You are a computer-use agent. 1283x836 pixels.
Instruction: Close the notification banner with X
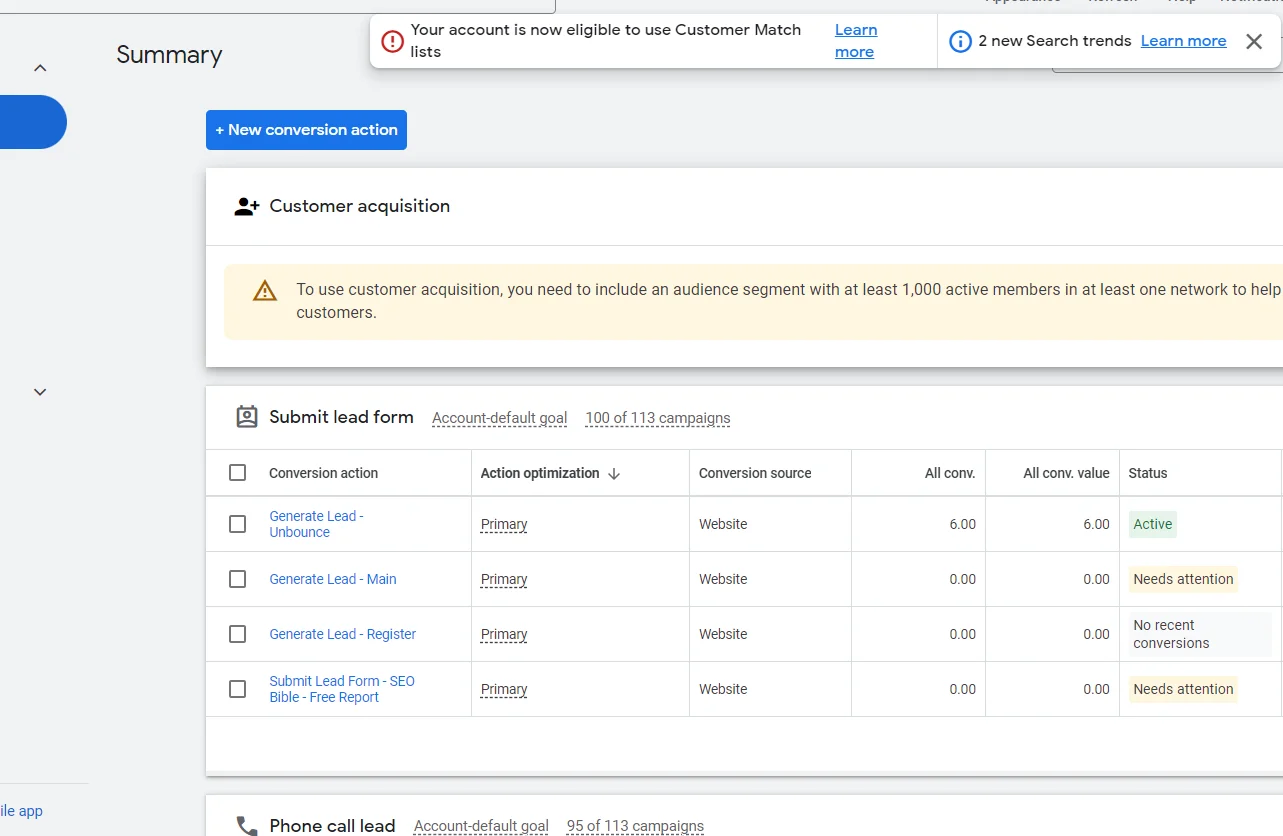(x=1254, y=41)
